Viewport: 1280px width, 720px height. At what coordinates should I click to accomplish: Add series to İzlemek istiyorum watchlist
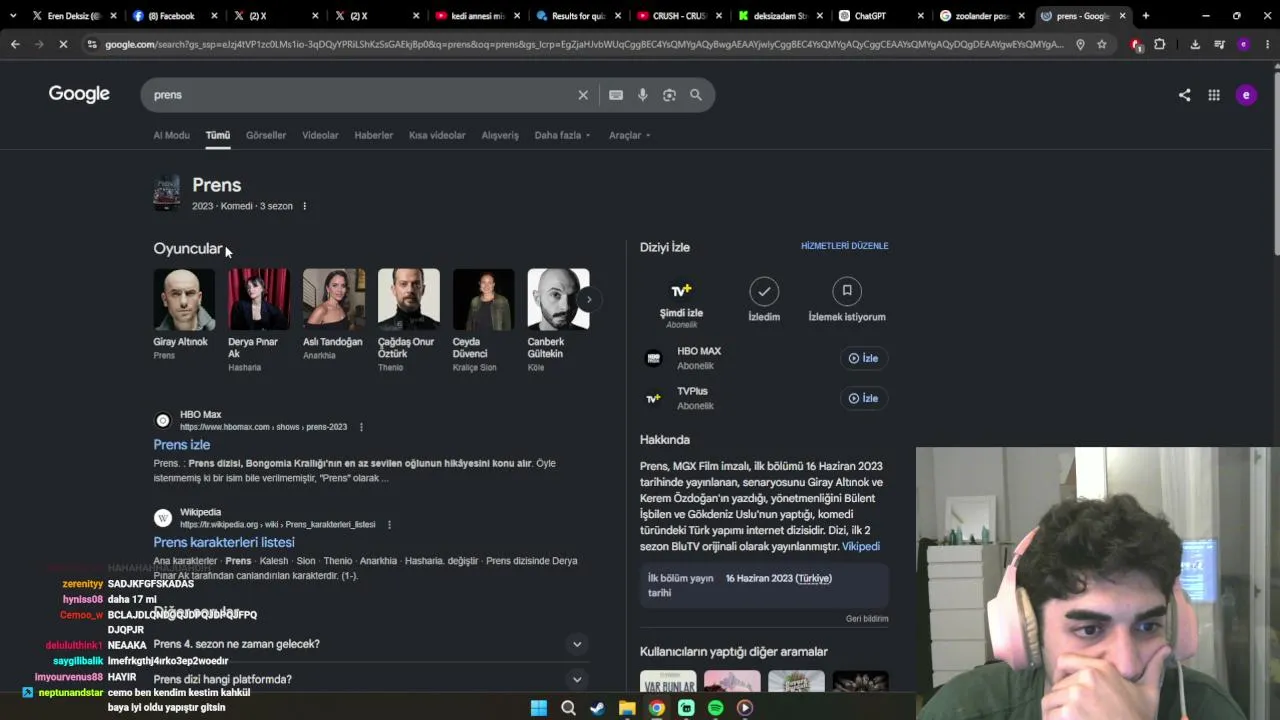(x=847, y=299)
